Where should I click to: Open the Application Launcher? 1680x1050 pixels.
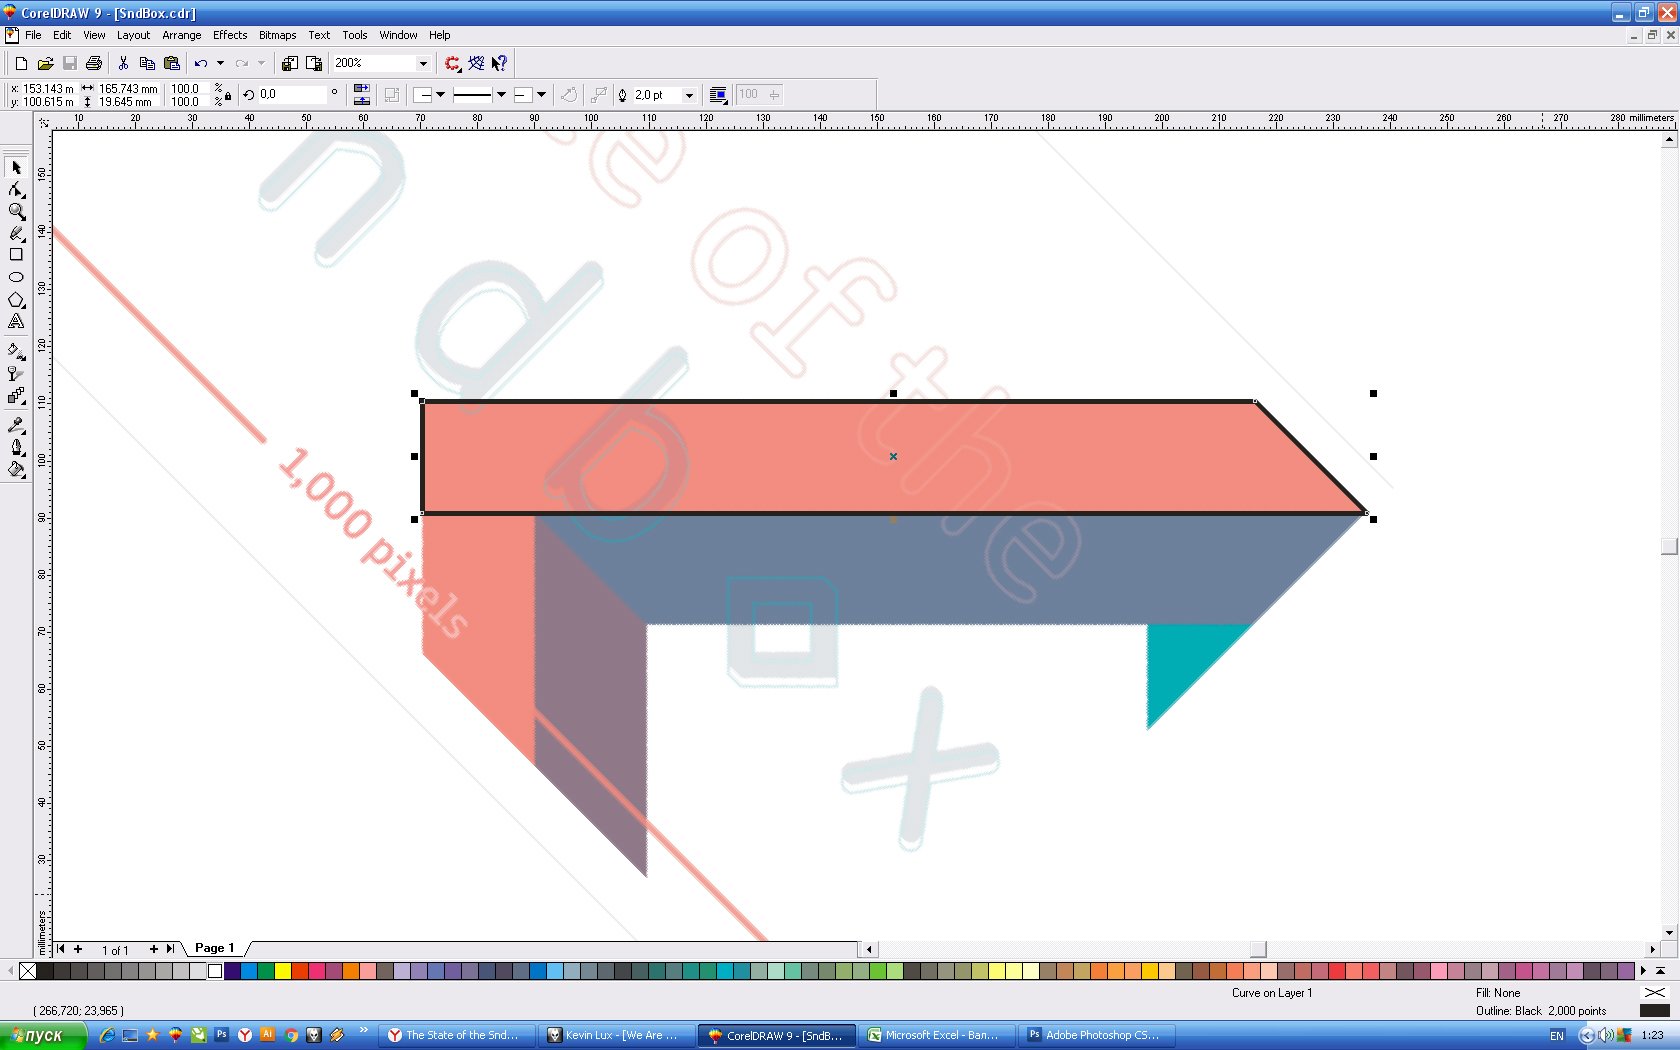453,63
